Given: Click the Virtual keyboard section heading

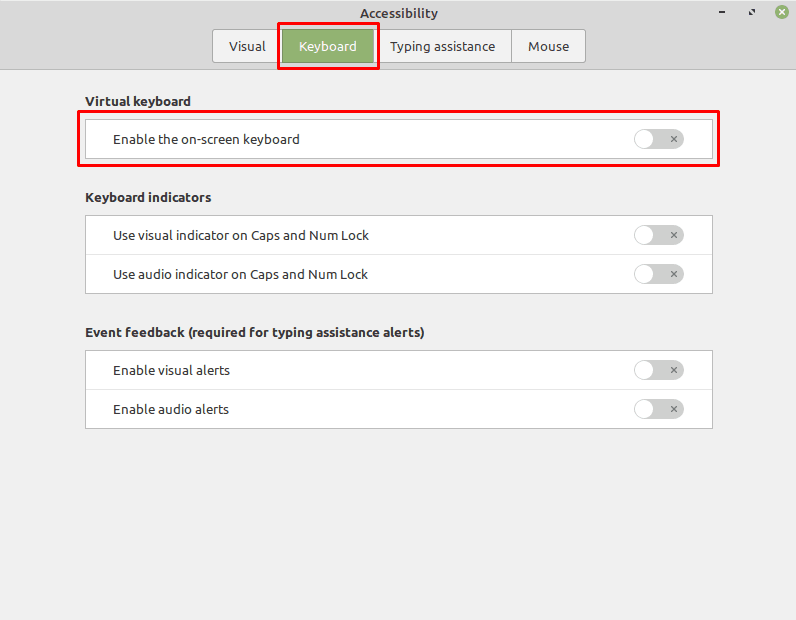Looking at the screenshot, I should (138, 102).
